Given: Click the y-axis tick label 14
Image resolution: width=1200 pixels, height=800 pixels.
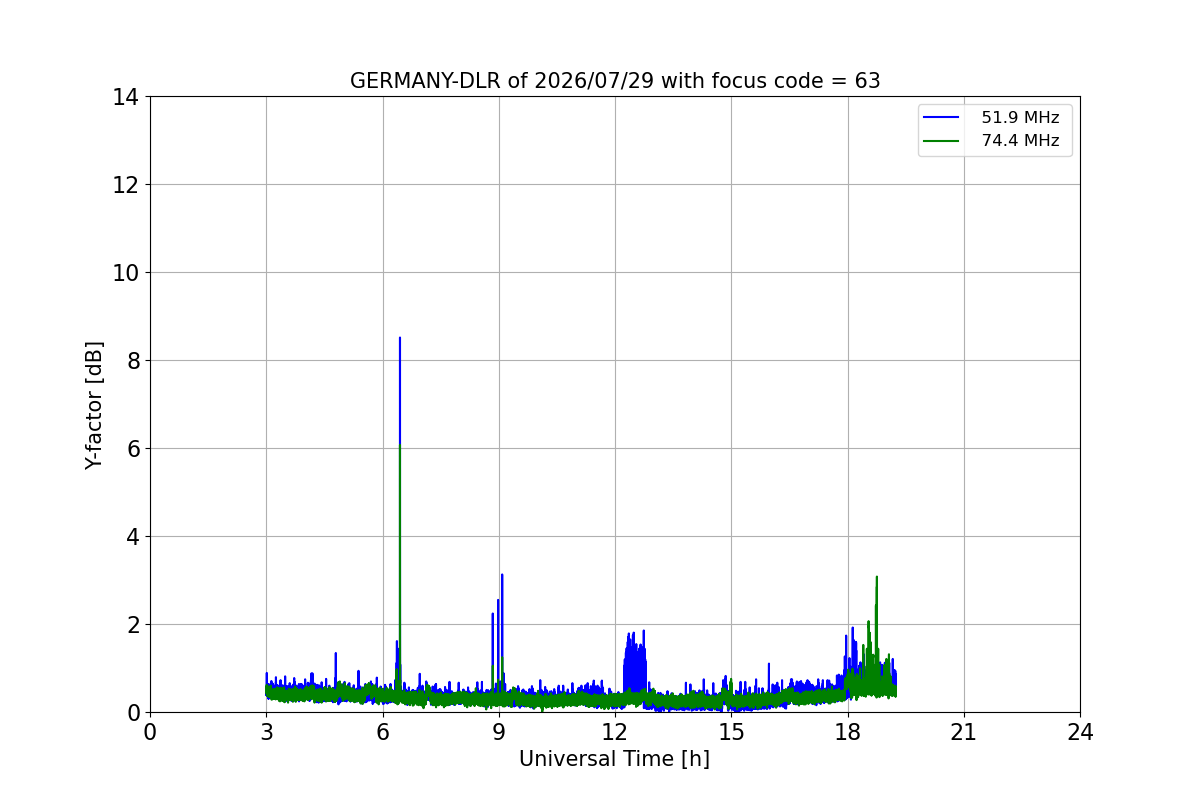Looking at the screenshot, I should pyautogui.click(x=126, y=97).
